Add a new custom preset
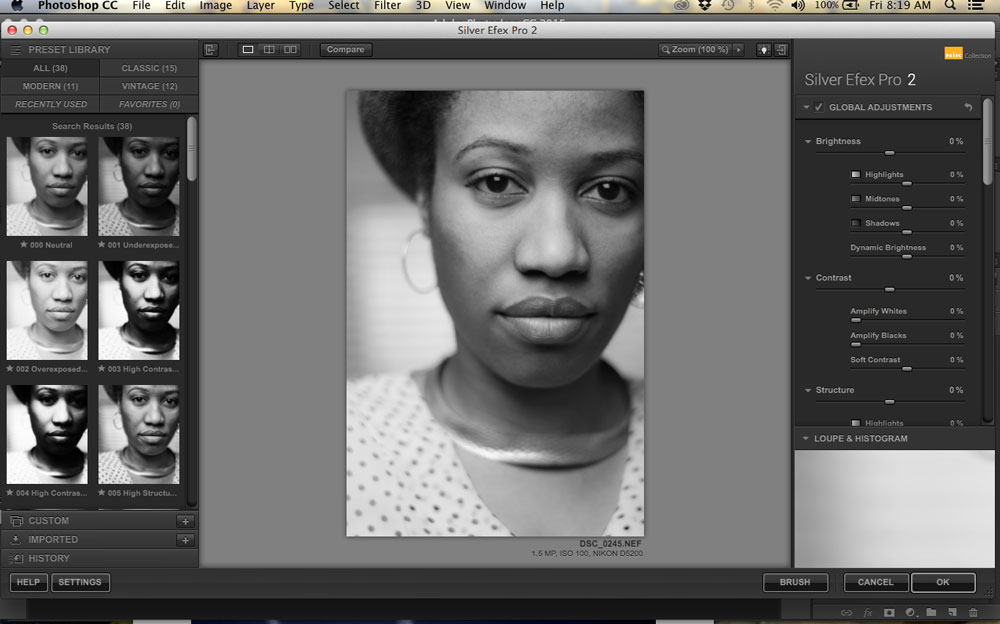Viewport: 1000px width, 624px height. [184, 521]
